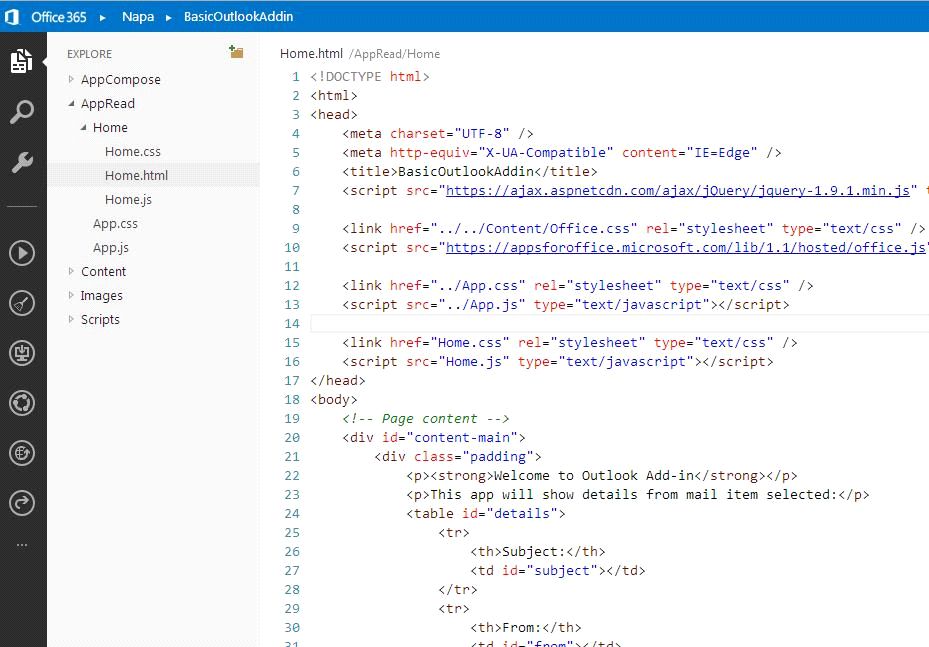Expand the Scripts folder arrow
Viewport: 929px width, 647px height.
tap(71, 319)
